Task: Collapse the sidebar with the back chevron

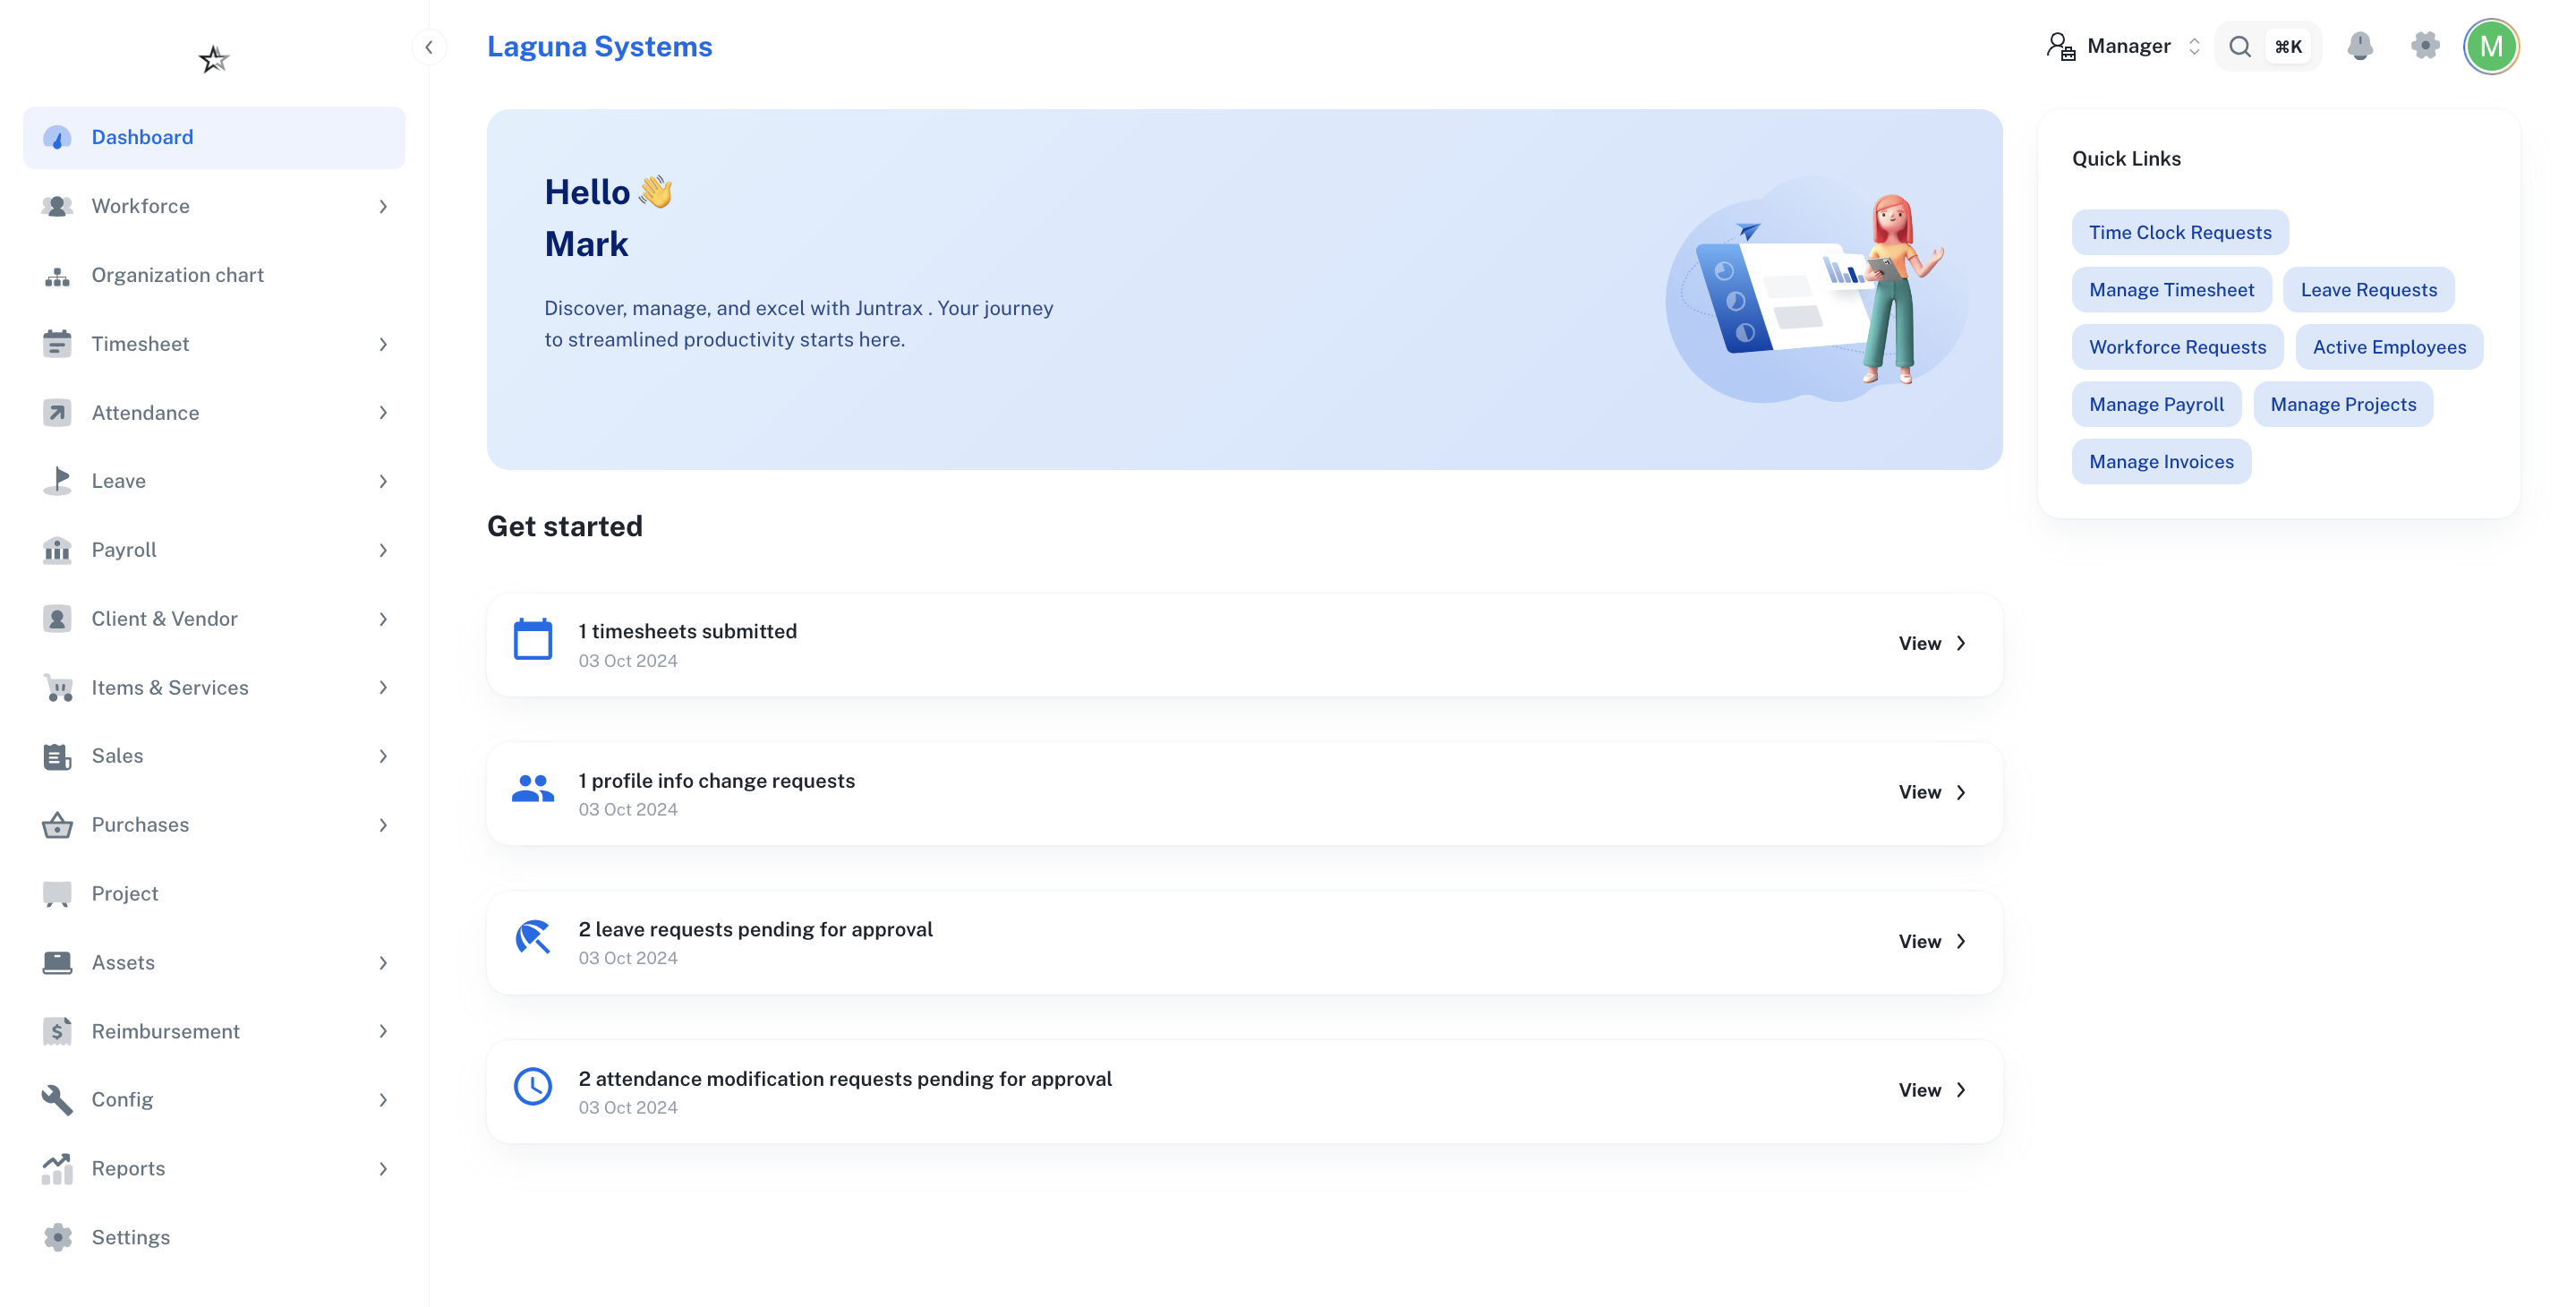Action: [429, 46]
